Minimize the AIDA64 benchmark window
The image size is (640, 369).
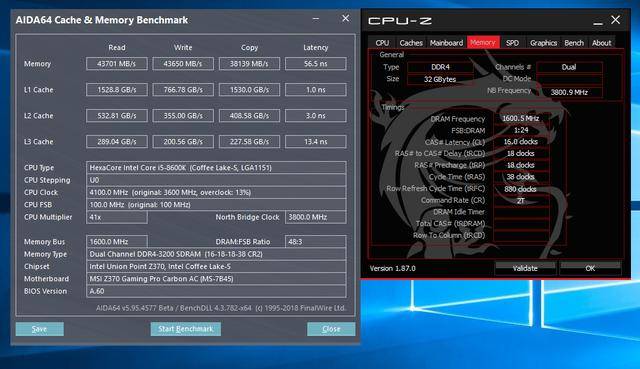(316, 19)
